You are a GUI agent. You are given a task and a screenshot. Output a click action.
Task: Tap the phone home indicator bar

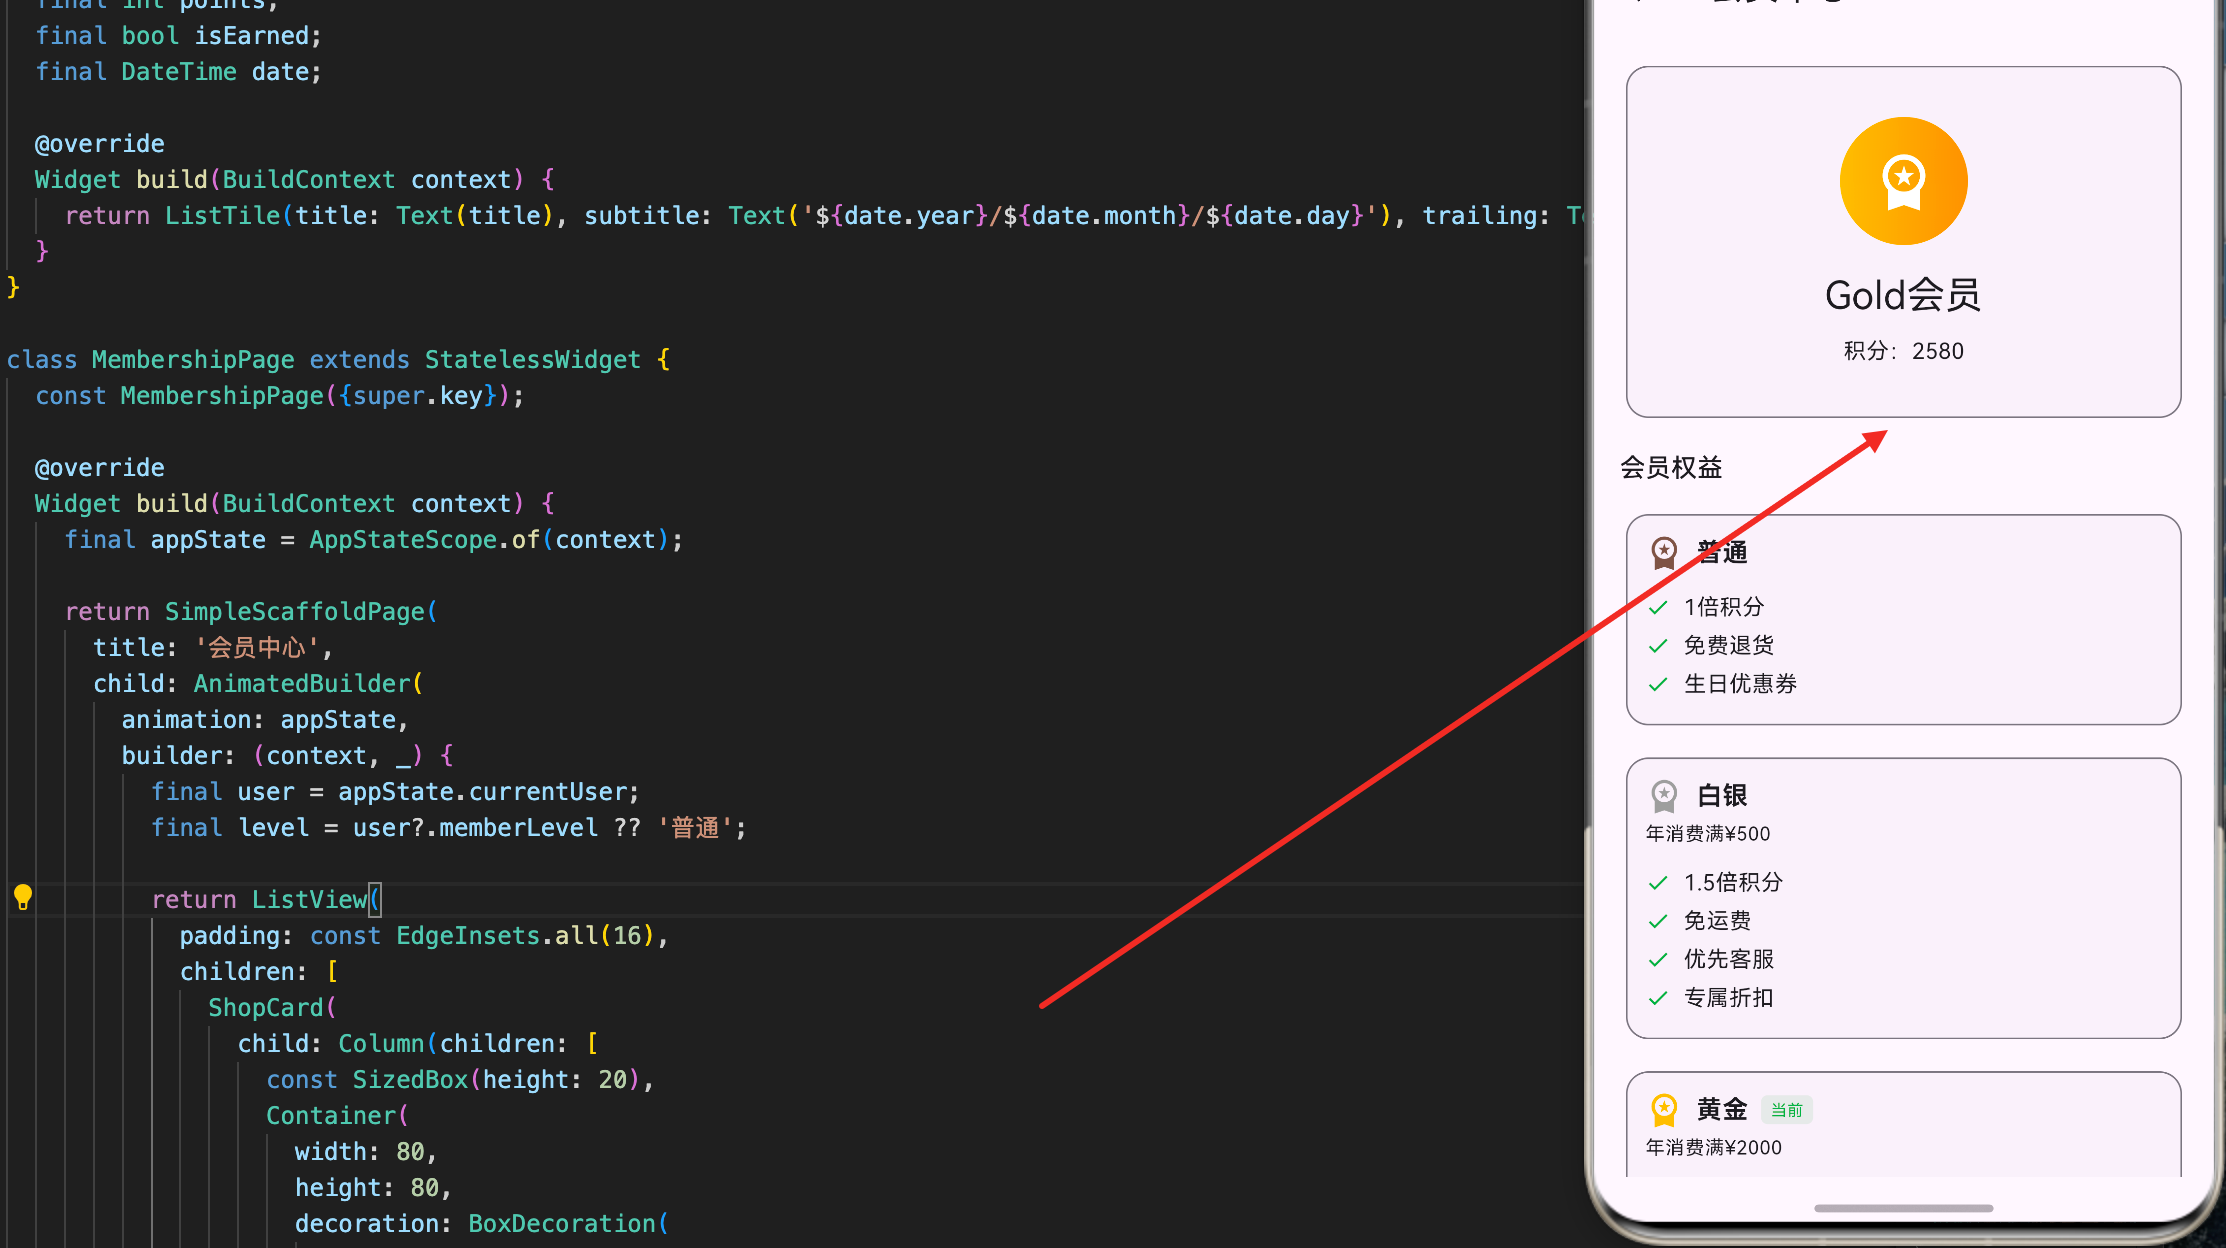click(x=1903, y=1208)
